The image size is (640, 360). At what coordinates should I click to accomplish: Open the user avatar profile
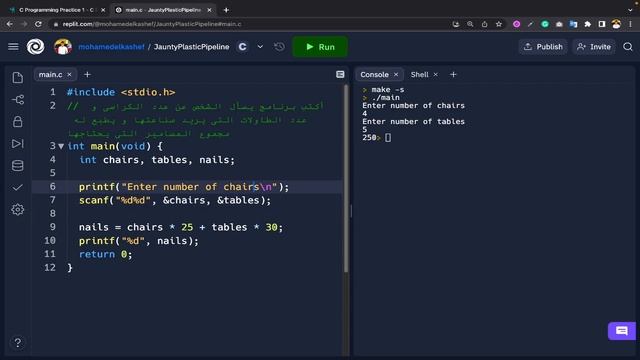62,47
